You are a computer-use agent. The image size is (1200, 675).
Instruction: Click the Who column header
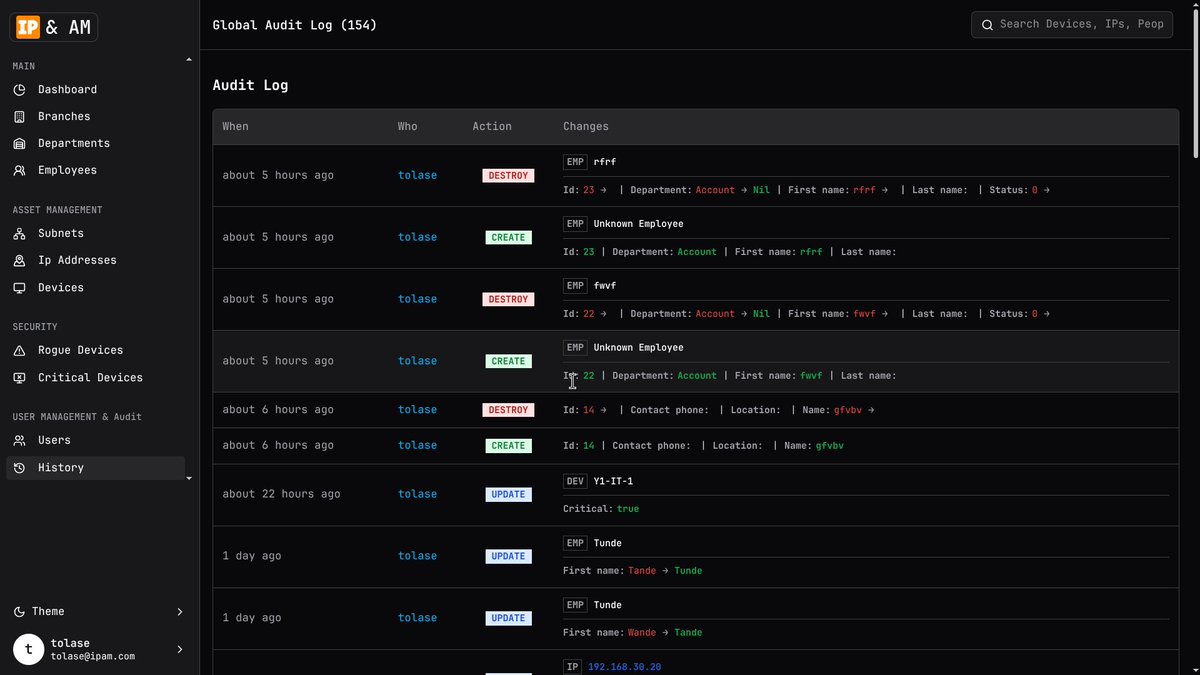click(x=408, y=127)
